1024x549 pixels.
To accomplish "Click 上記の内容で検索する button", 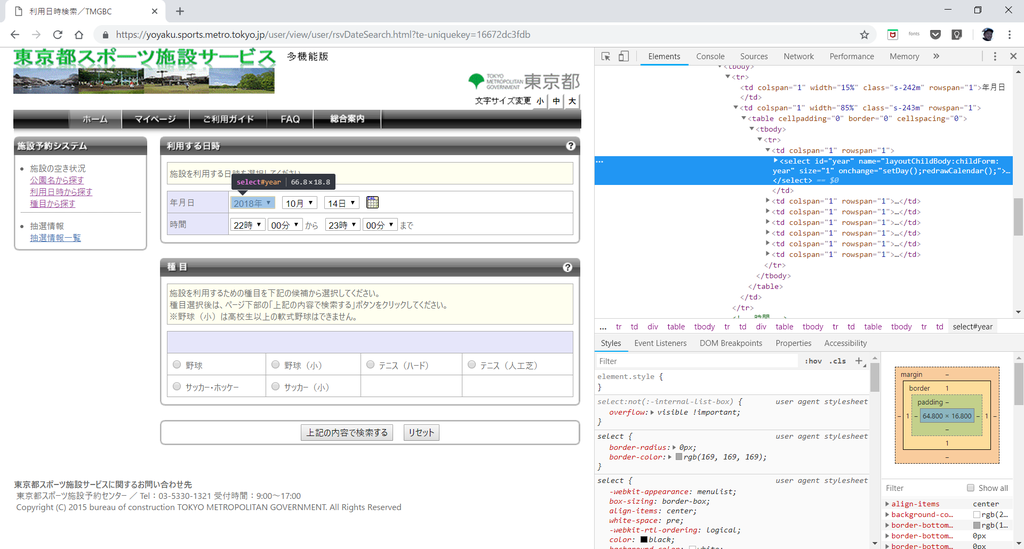I will point(347,432).
